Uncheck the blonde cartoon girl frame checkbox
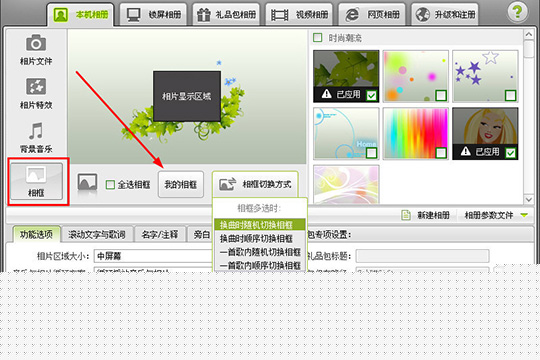 510,153
